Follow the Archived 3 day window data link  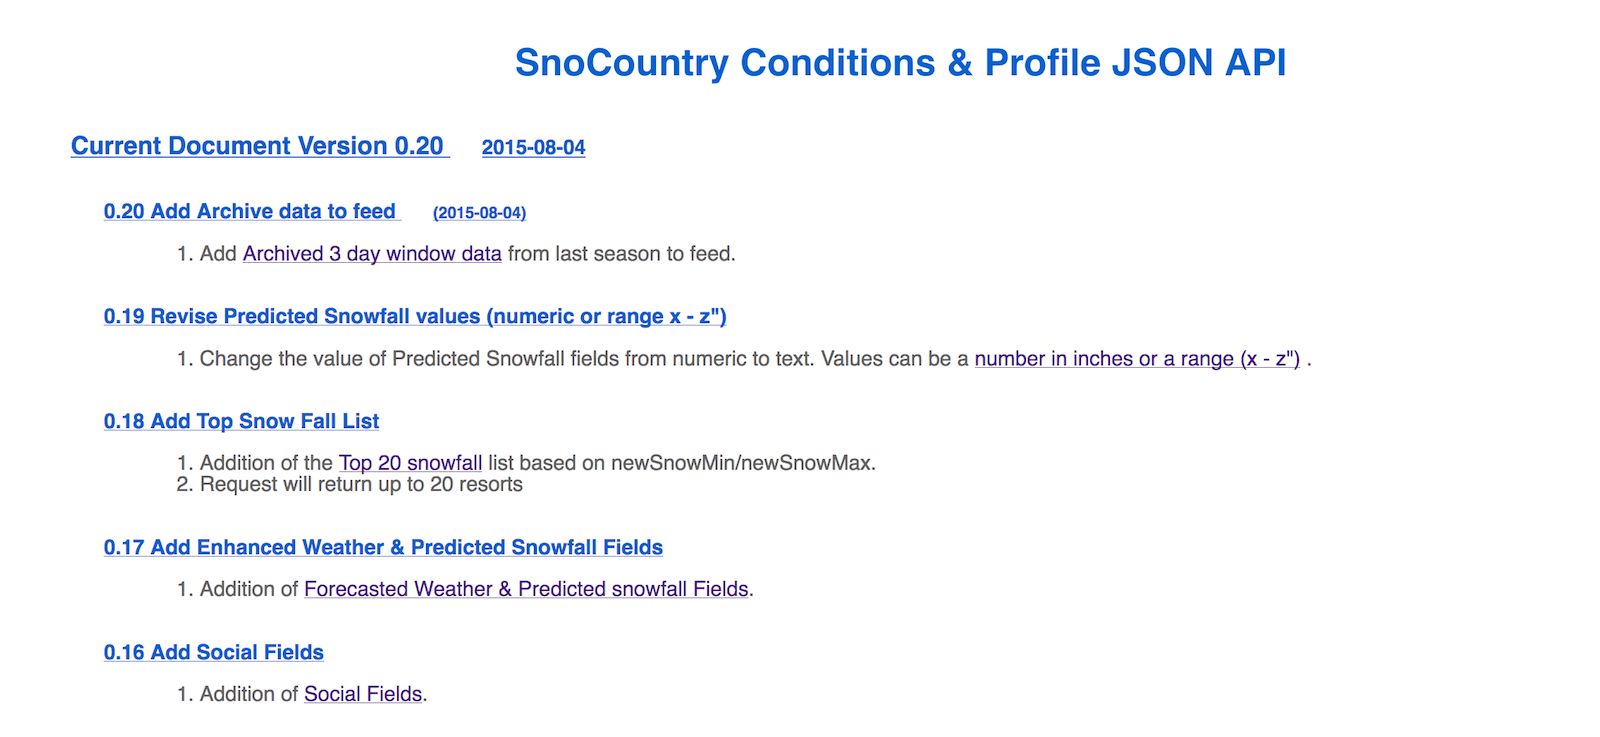click(372, 254)
